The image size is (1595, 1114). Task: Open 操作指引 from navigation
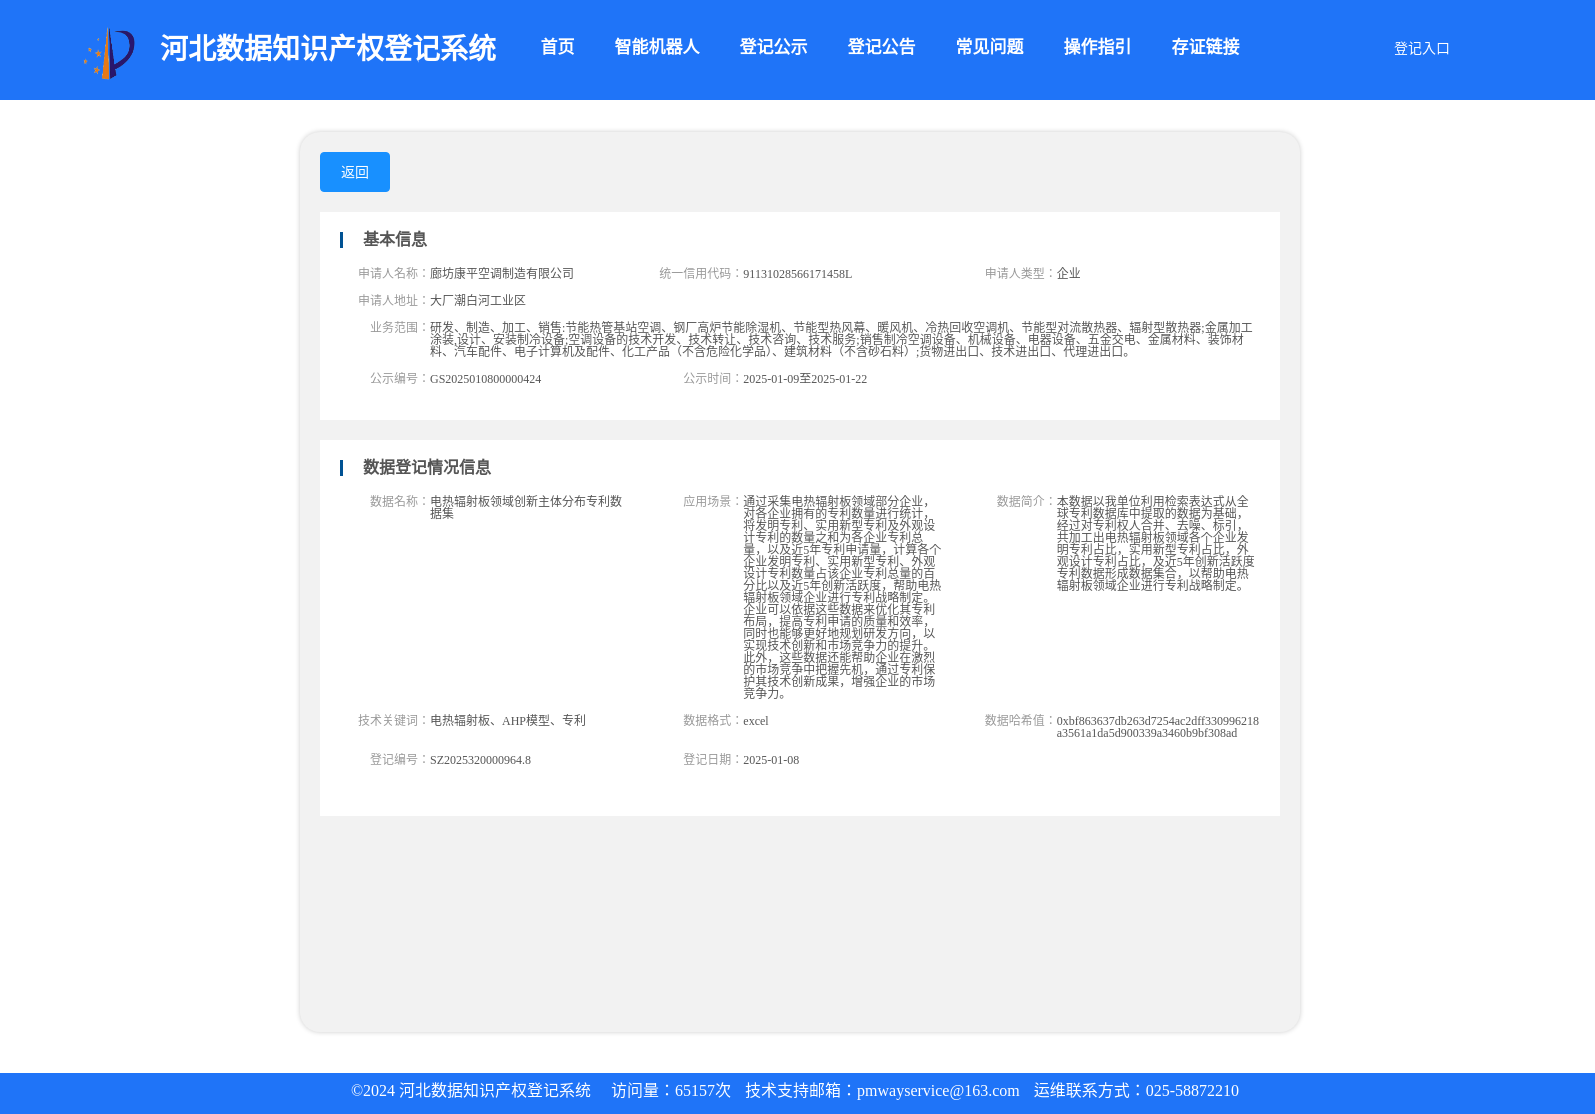click(1097, 47)
